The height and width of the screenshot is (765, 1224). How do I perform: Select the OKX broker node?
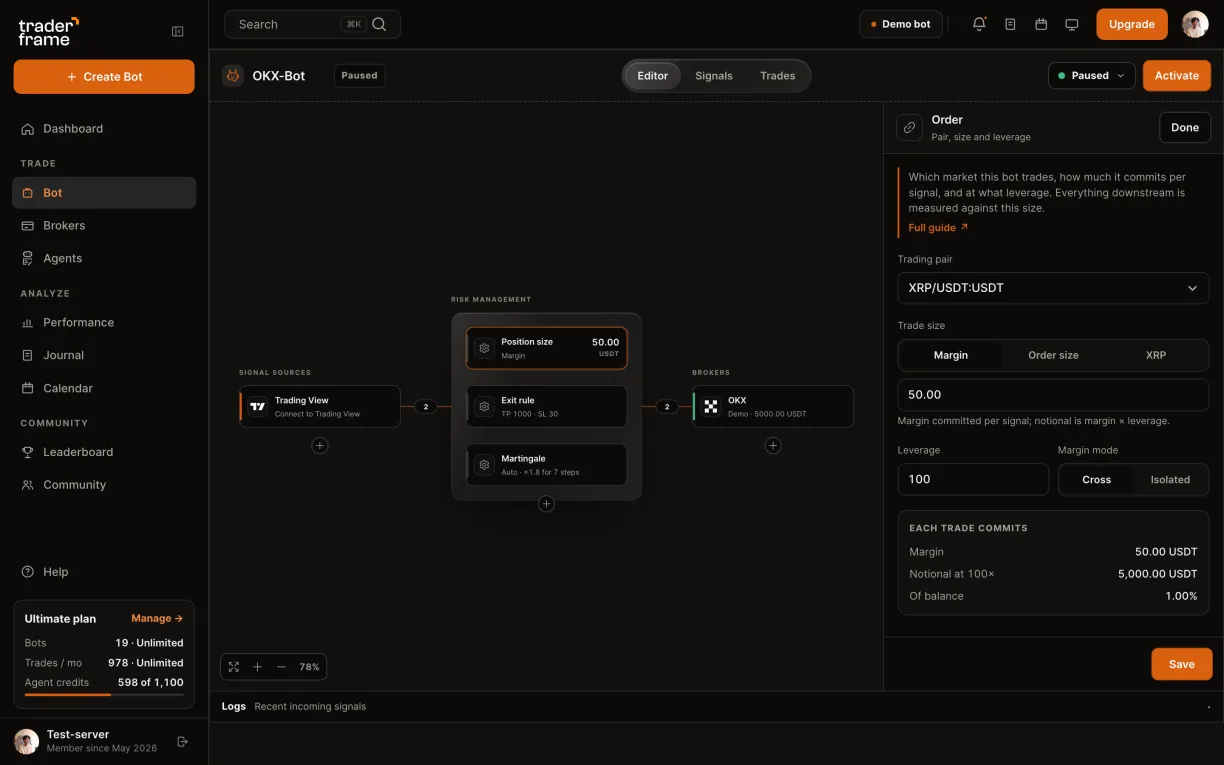click(x=773, y=407)
